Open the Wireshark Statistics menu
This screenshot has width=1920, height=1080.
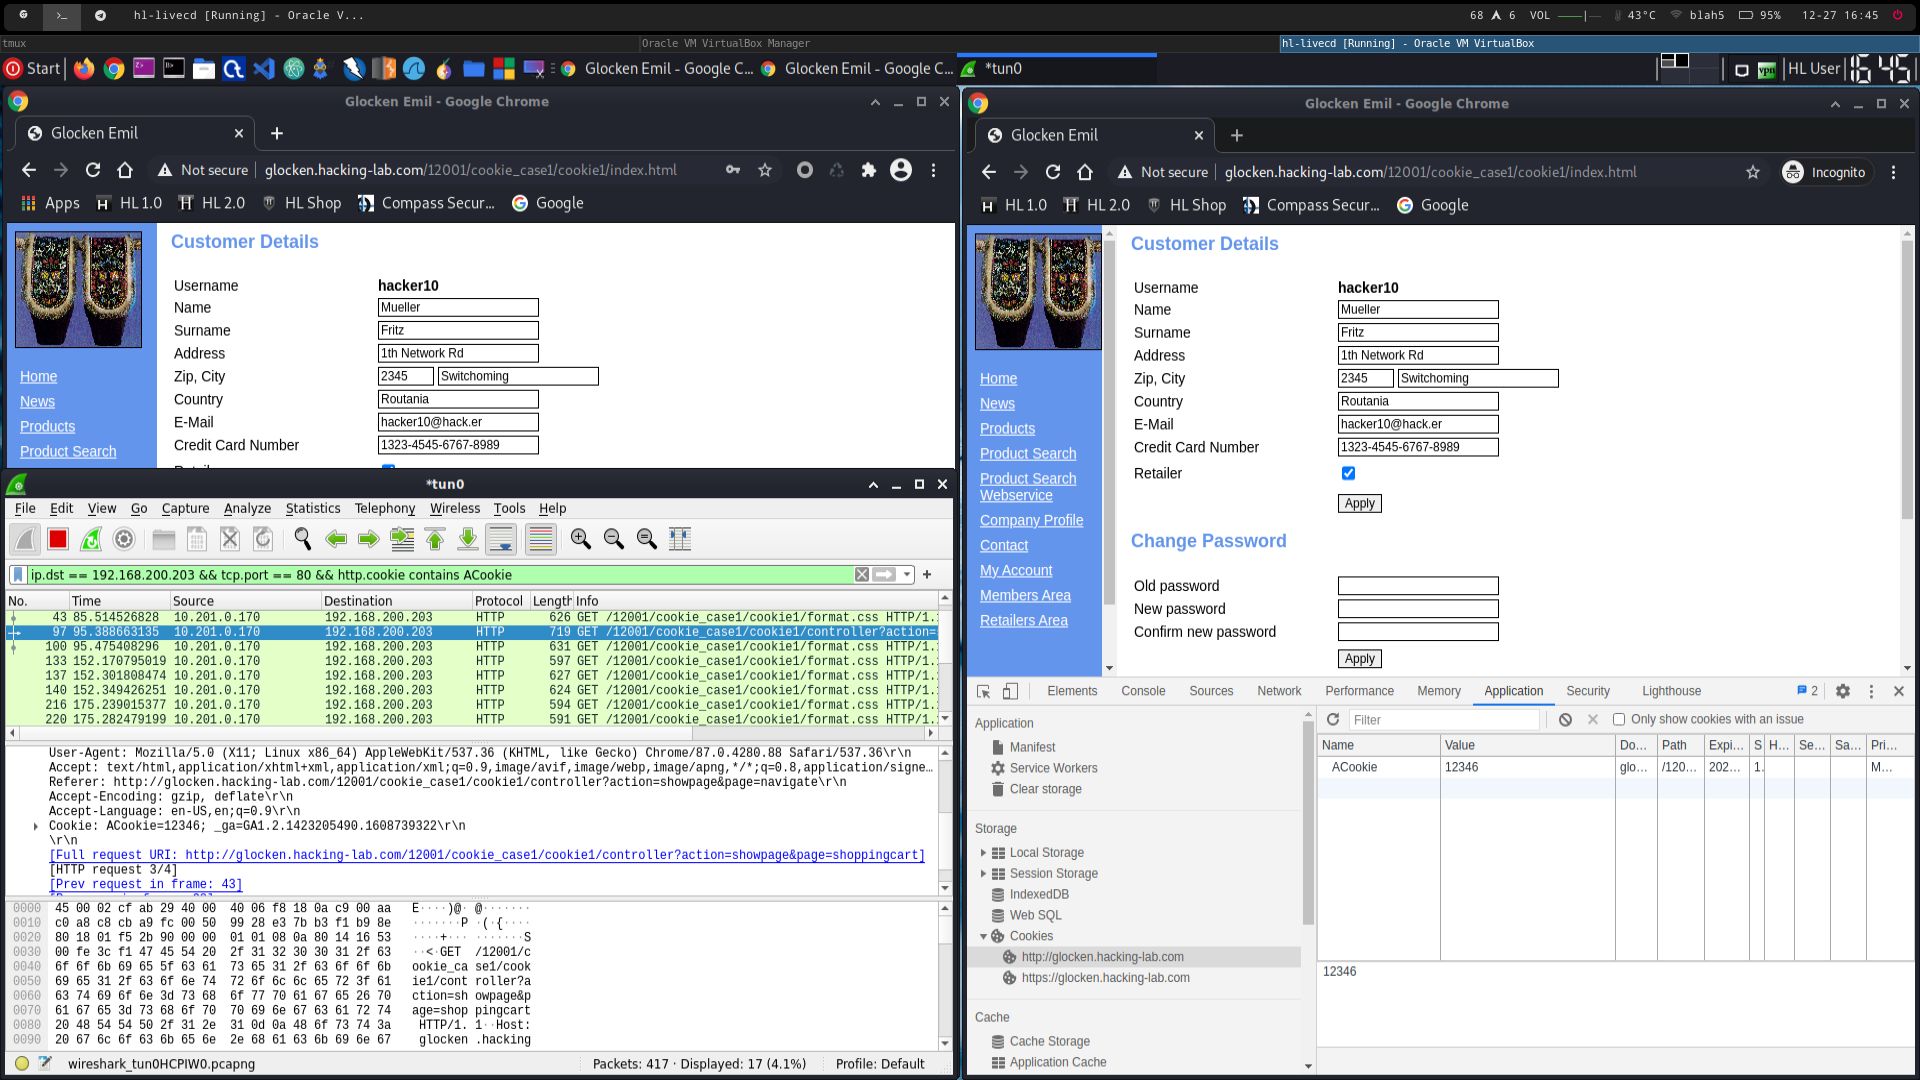[x=312, y=508]
